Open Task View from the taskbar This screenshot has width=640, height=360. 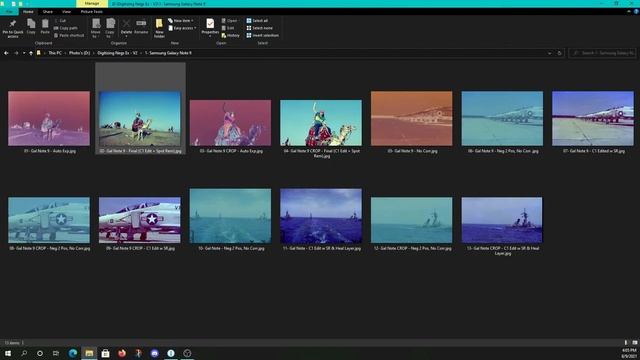[x=56, y=353]
